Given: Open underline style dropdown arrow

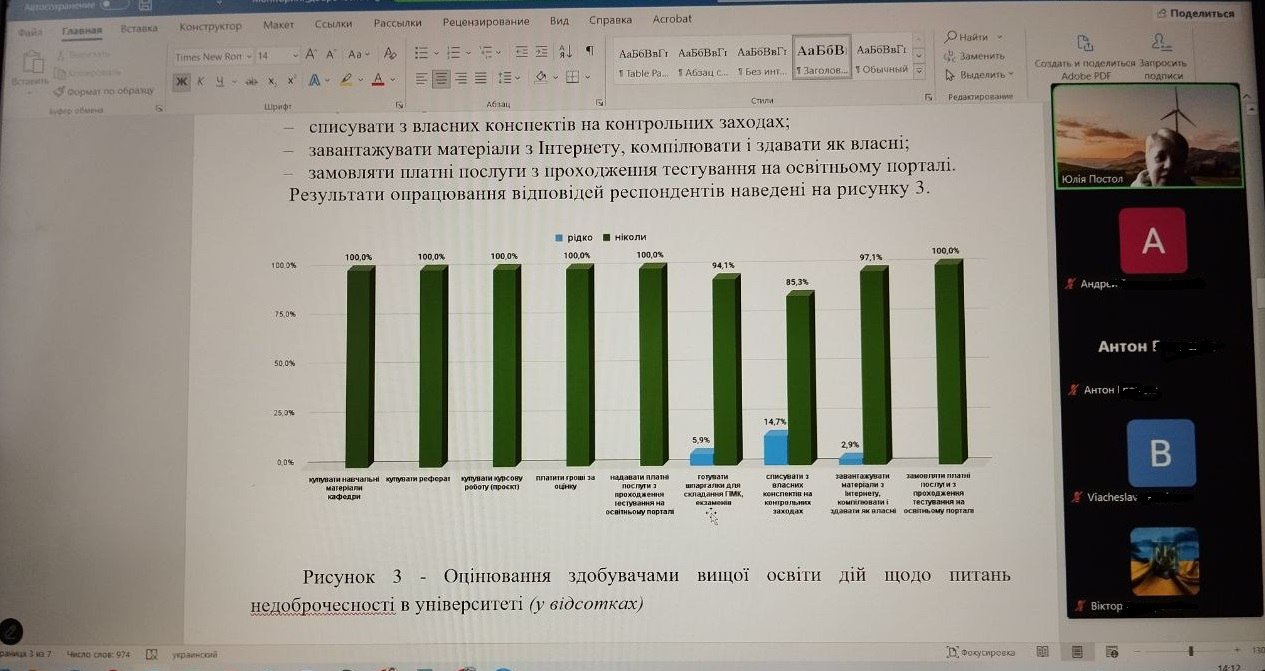Looking at the screenshot, I should pos(234,81).
